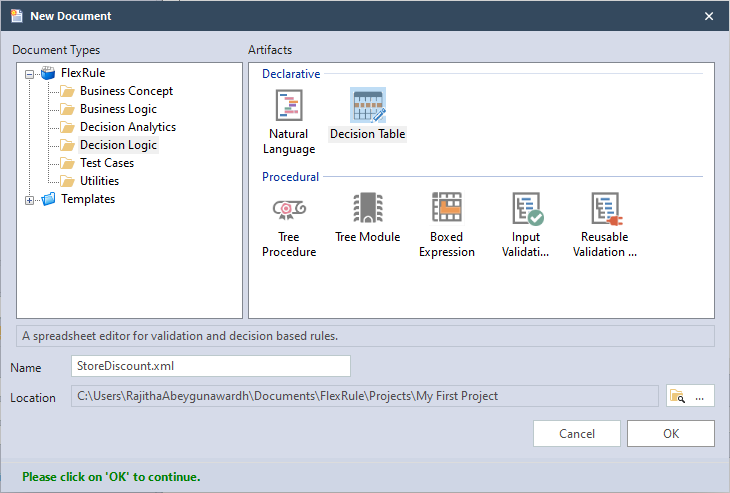Click the spreadsheet editor description text
Viewport: 730px width, 493px height.
(x=180, y=336)
